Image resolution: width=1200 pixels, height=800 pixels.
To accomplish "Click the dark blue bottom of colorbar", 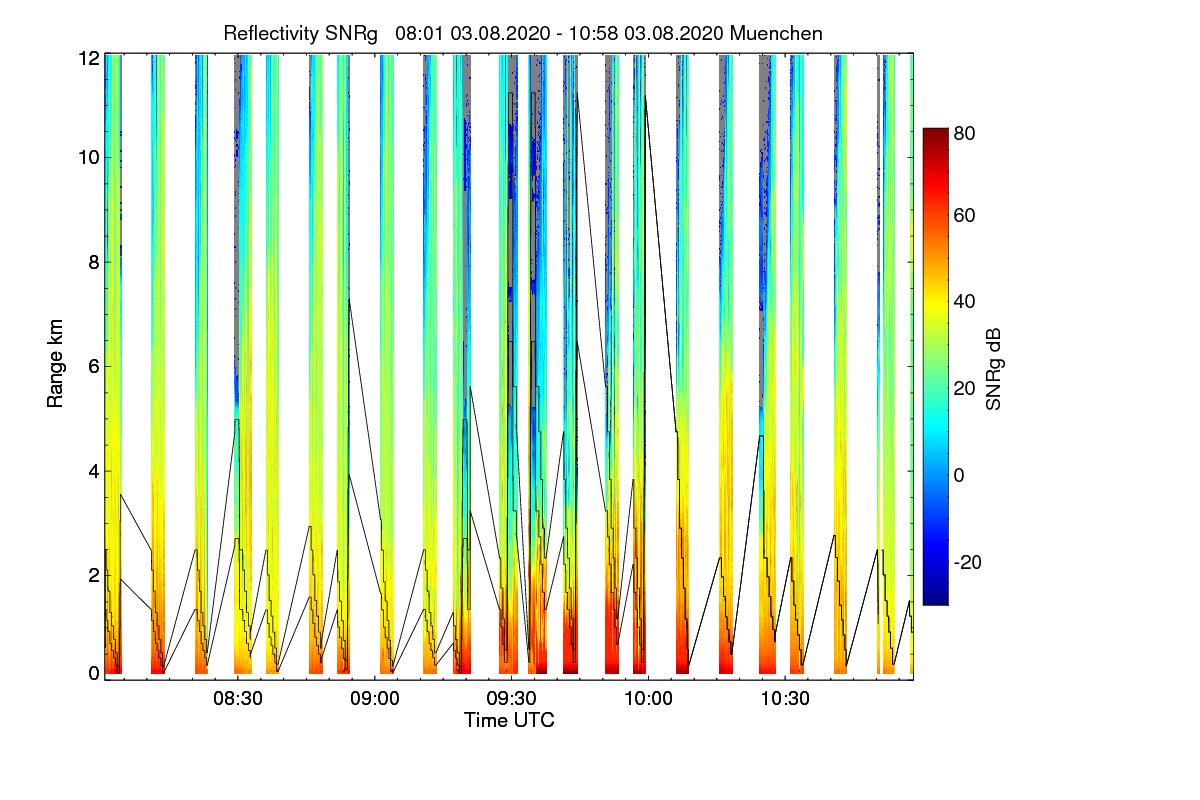I will coord(934,598).
